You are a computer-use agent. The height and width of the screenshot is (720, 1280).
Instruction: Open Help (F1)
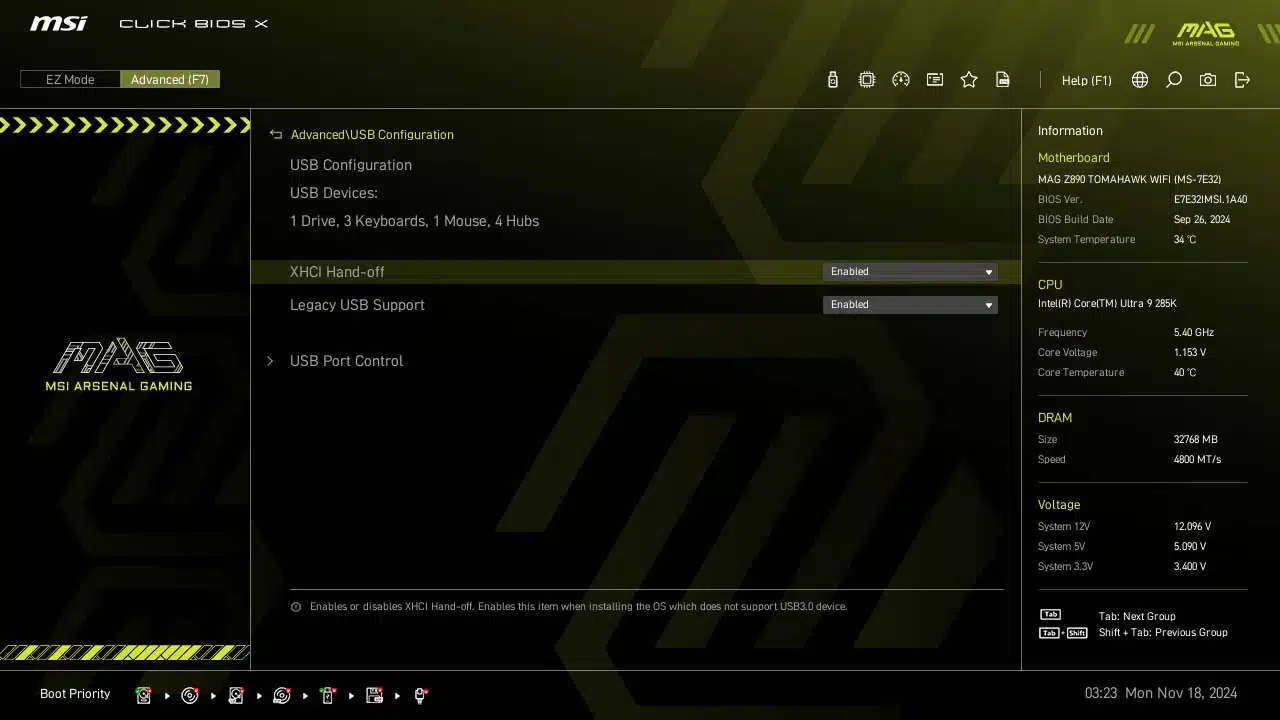[x=1087, y=80]
